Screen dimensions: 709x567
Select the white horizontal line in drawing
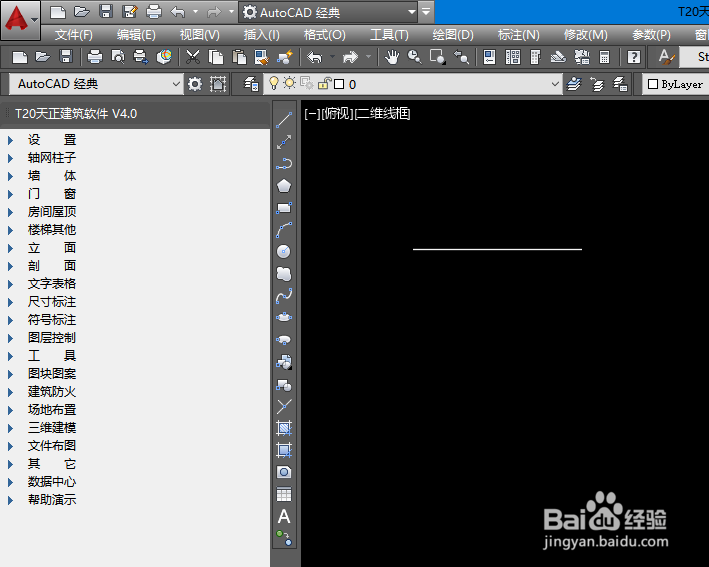pos(497,249)
